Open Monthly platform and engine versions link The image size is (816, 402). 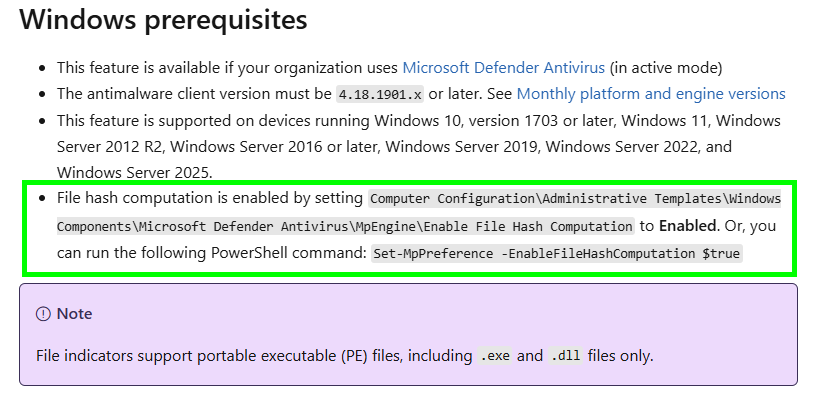click(x=651, y=94)
